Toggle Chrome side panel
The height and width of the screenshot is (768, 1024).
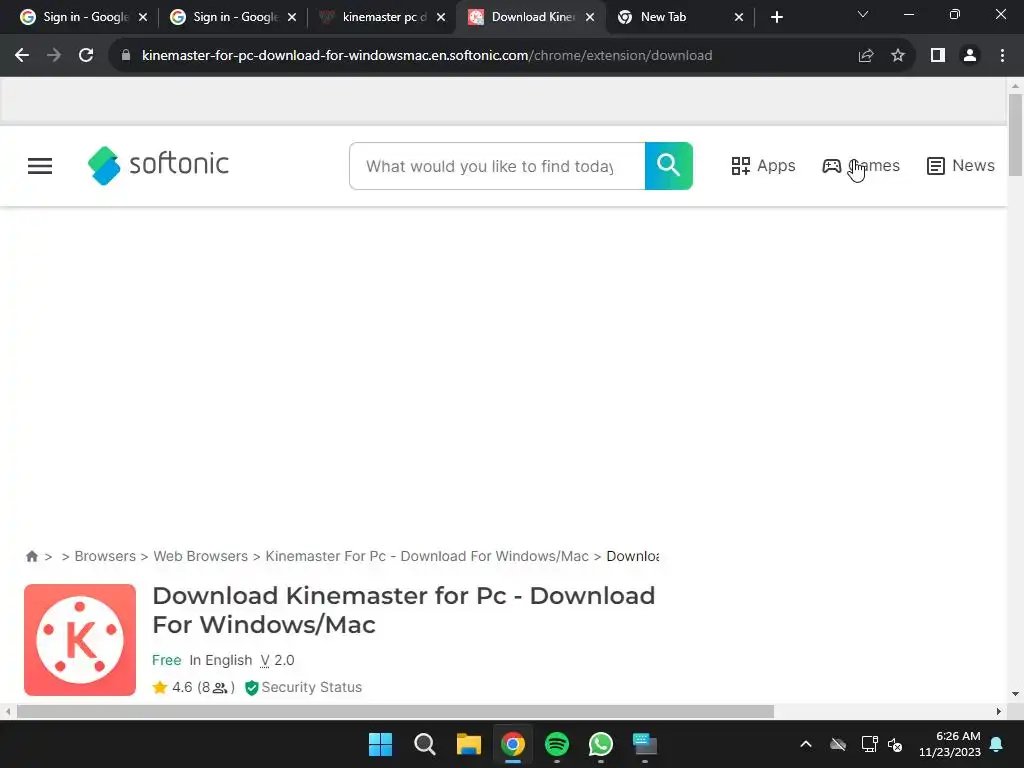938,56
